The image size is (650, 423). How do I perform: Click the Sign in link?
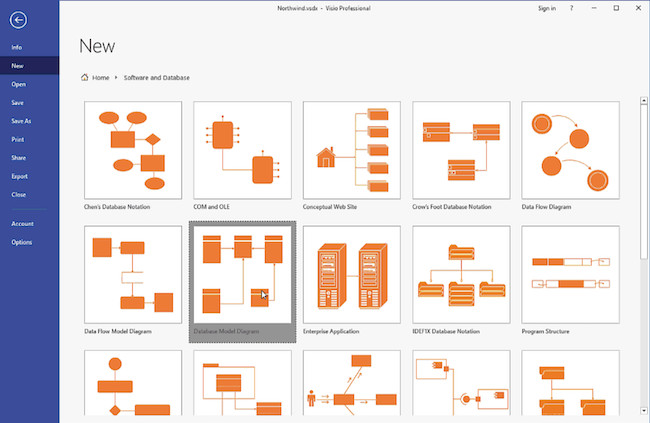(x=547, y=8)
